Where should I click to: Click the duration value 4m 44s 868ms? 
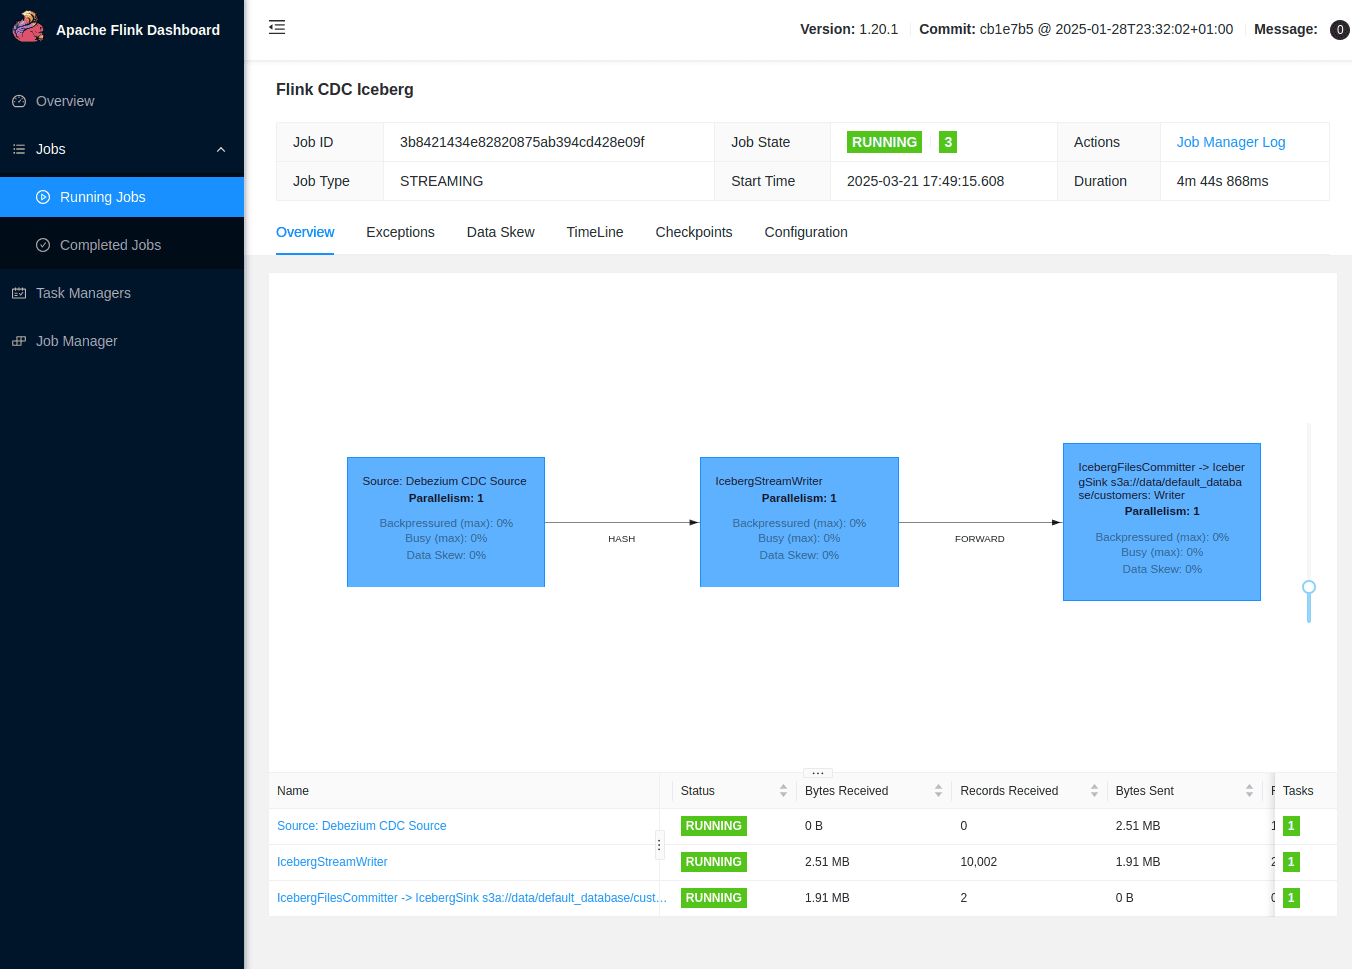(1222, 181)
